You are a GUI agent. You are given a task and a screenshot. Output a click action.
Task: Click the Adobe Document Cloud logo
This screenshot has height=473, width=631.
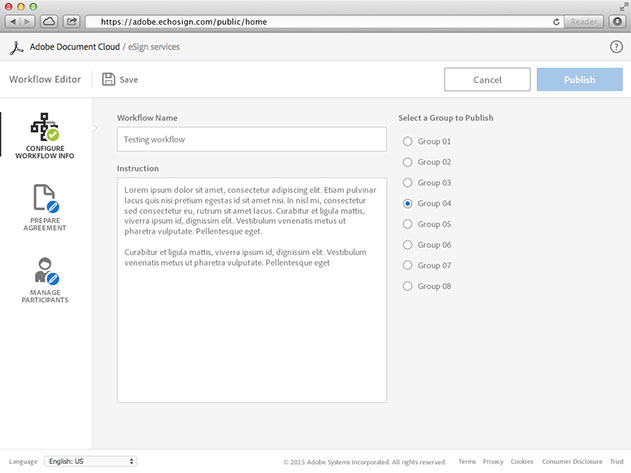click(x=16, y=47)
